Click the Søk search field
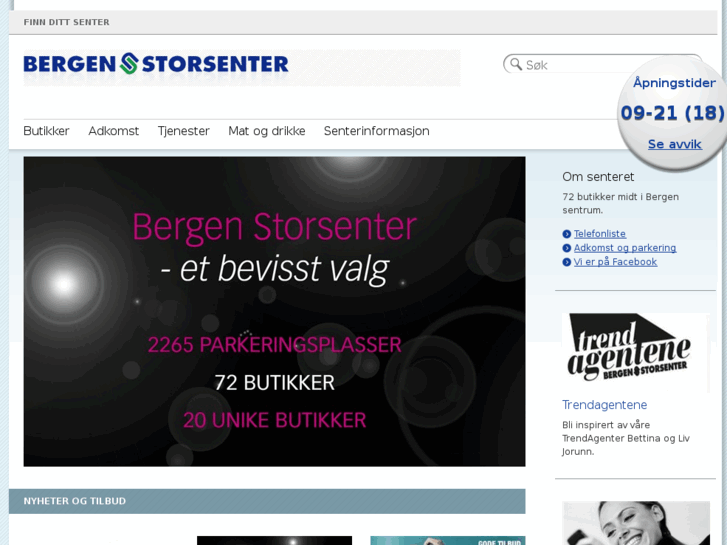Screen dimensions: 727x545 pos(603,64)
